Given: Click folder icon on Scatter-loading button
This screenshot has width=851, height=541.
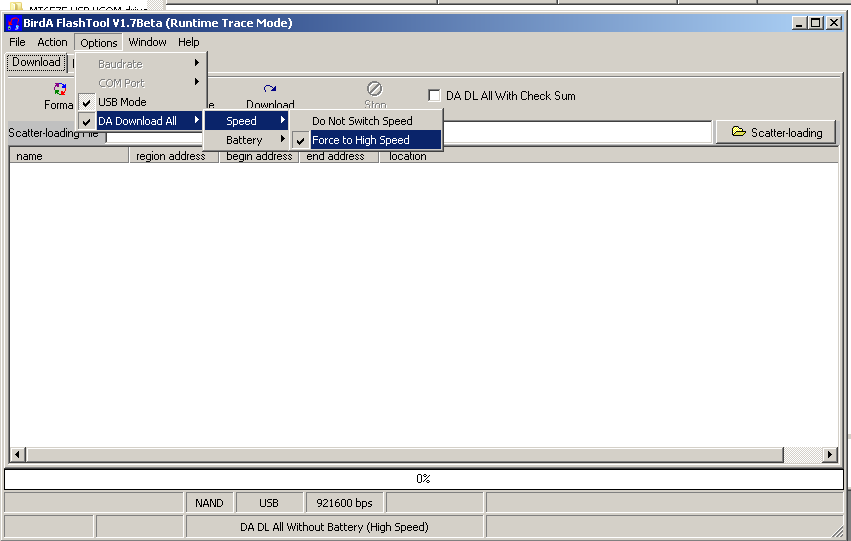Looking at the screenshot, I should (x=738, y=131).
